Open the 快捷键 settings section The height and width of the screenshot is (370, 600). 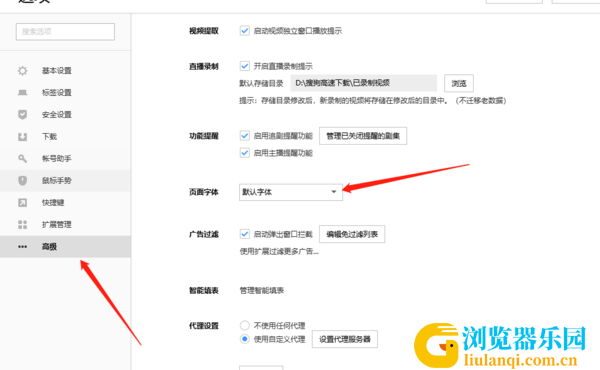point(65,202)
